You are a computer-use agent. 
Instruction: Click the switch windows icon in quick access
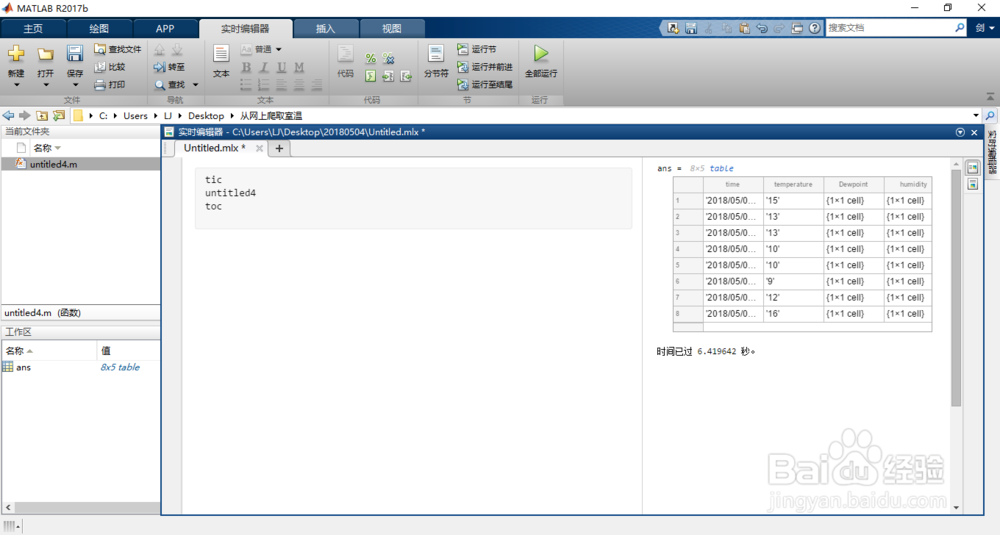click(x=797, y=28)
